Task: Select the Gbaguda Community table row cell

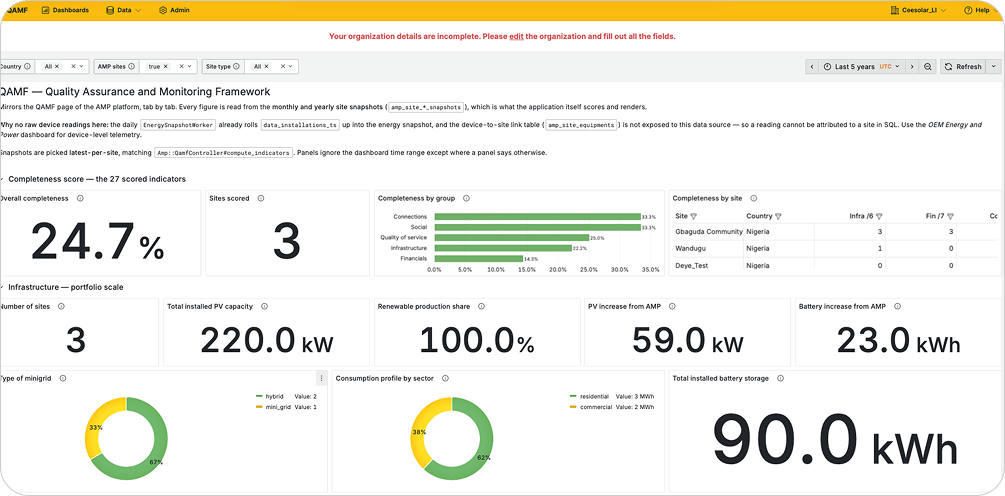Action: (709, 231)
